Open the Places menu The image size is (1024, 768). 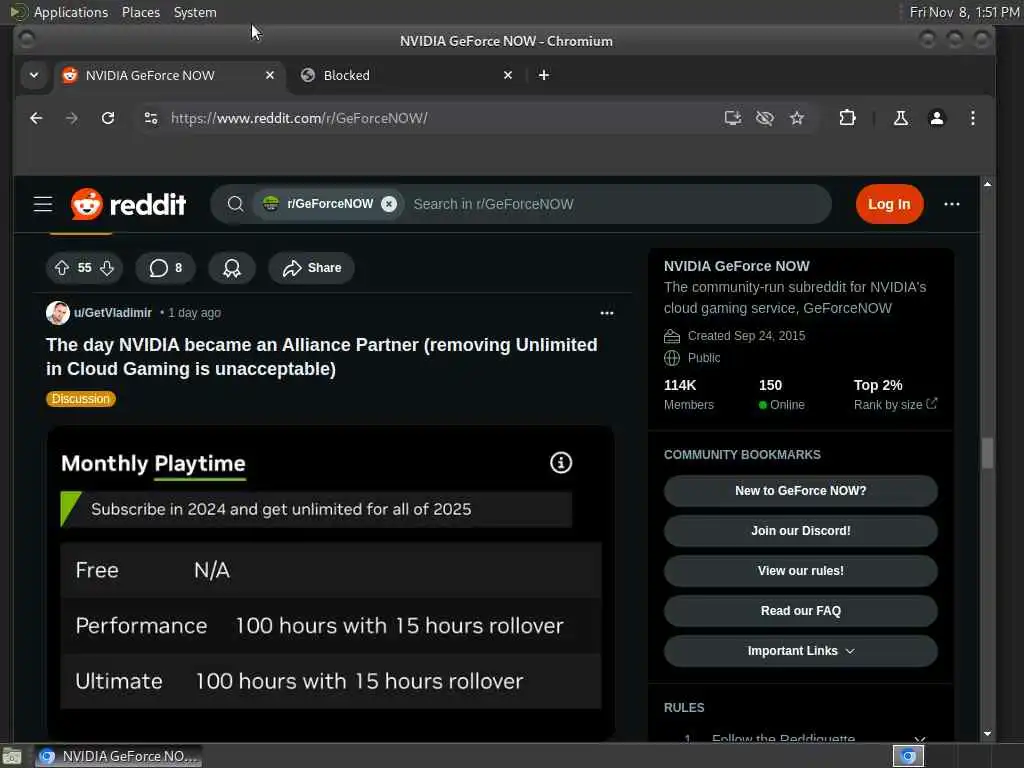(x=141, y=12)
